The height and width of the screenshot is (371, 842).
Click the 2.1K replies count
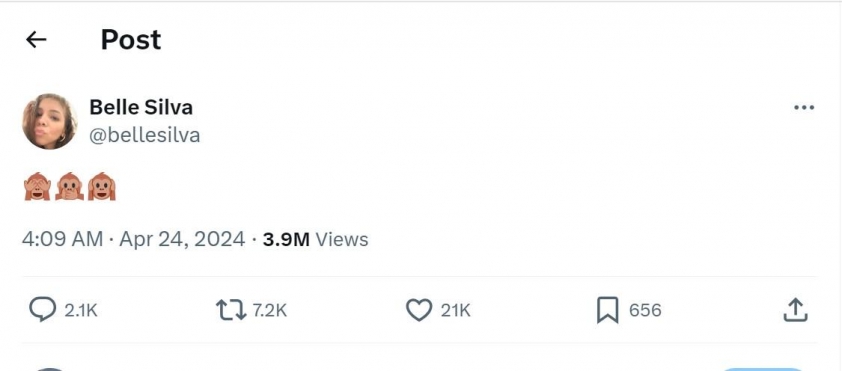tap(81, 310)
